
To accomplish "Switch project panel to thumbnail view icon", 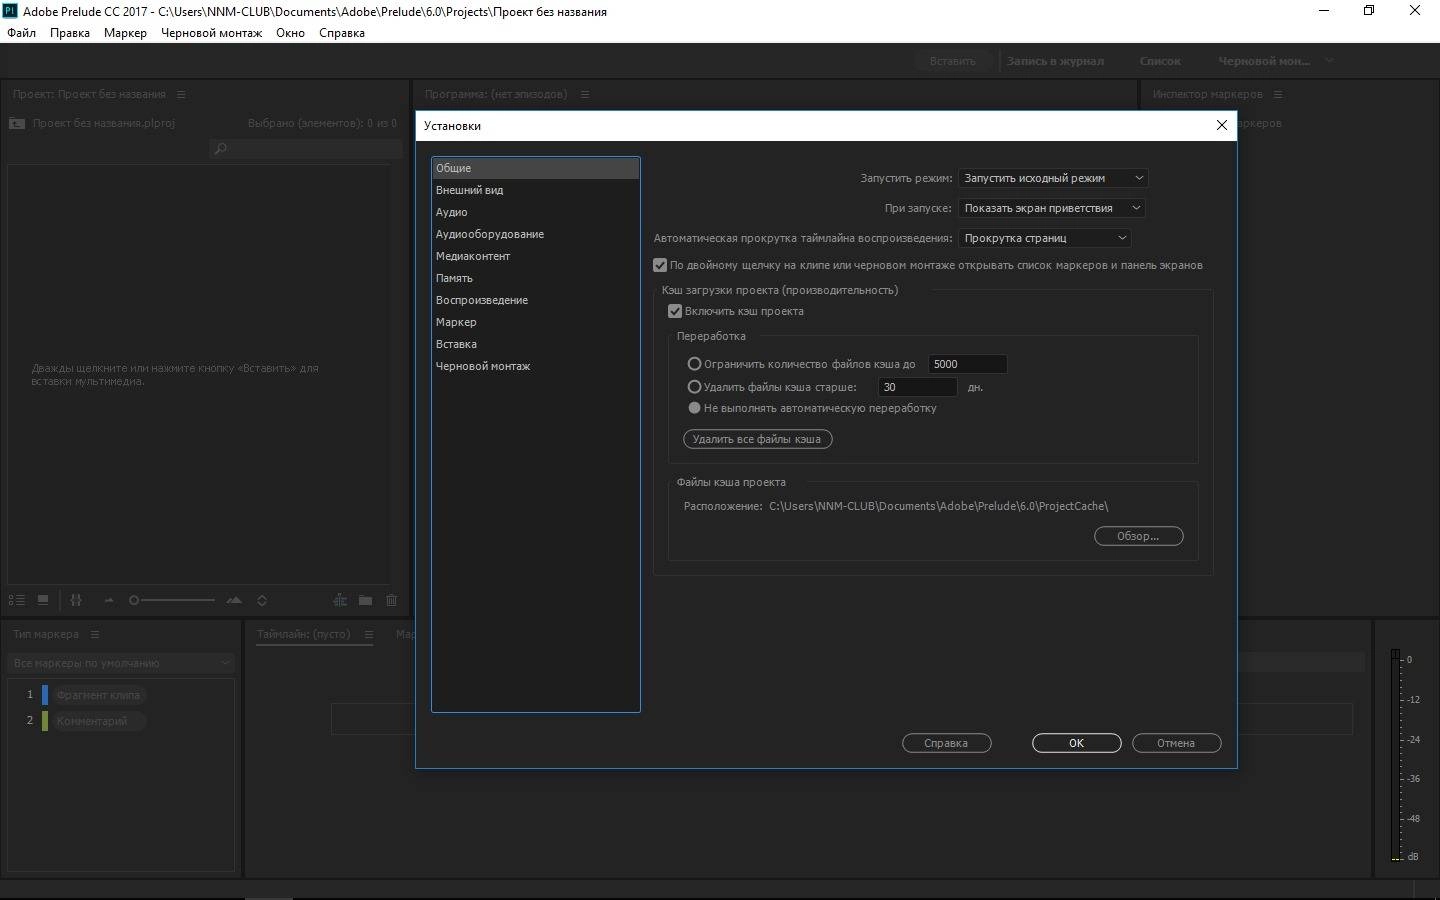I will coord(43,600).
